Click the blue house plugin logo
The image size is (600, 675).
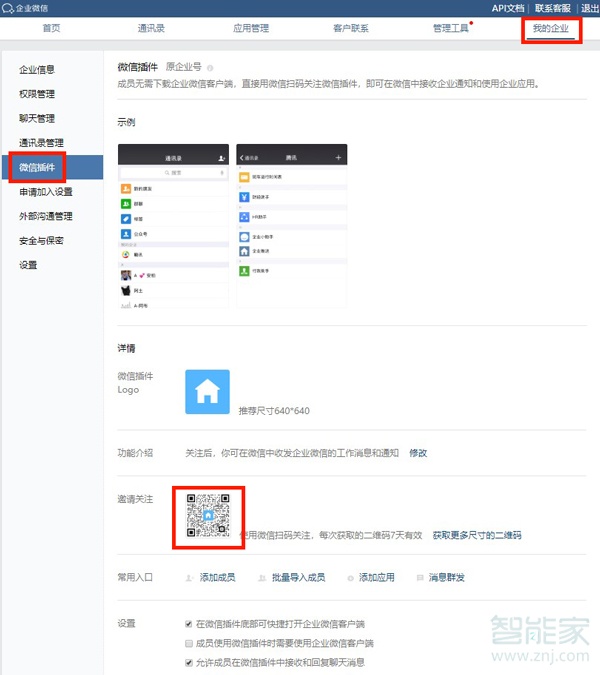[207, 391]
